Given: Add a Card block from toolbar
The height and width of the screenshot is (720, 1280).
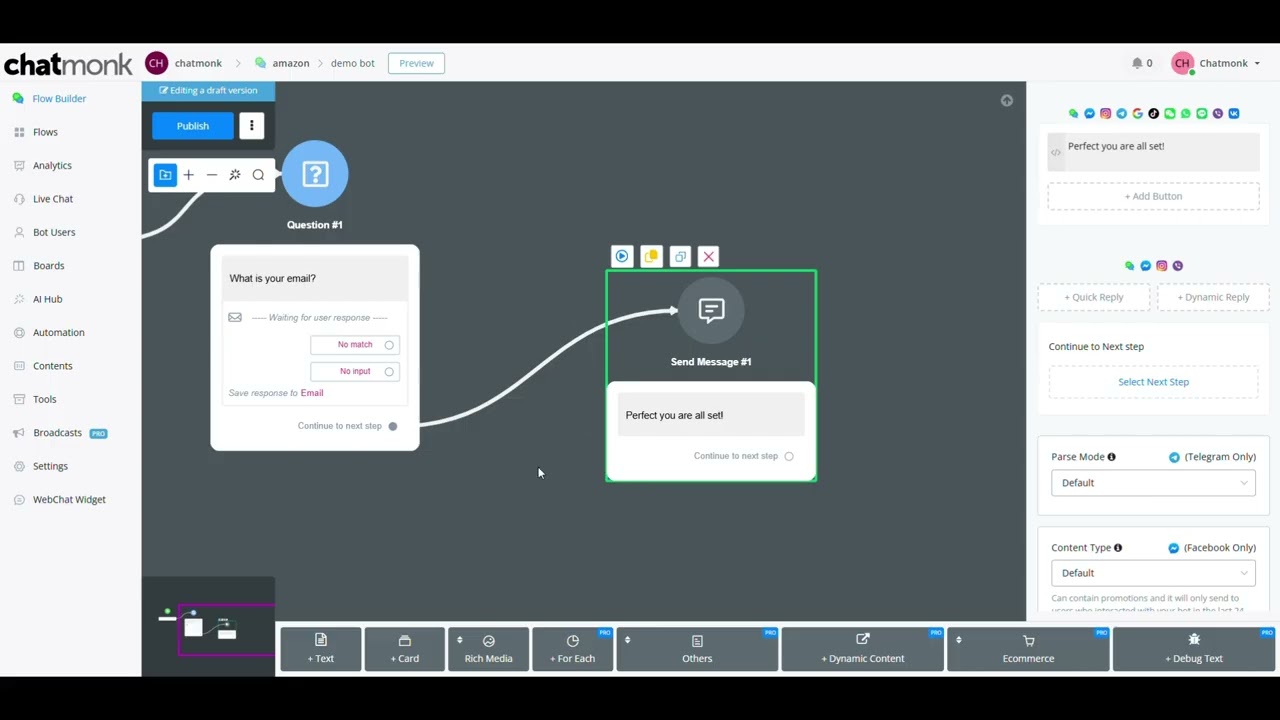Looking at the screenshot, I should tap(405, 648).
